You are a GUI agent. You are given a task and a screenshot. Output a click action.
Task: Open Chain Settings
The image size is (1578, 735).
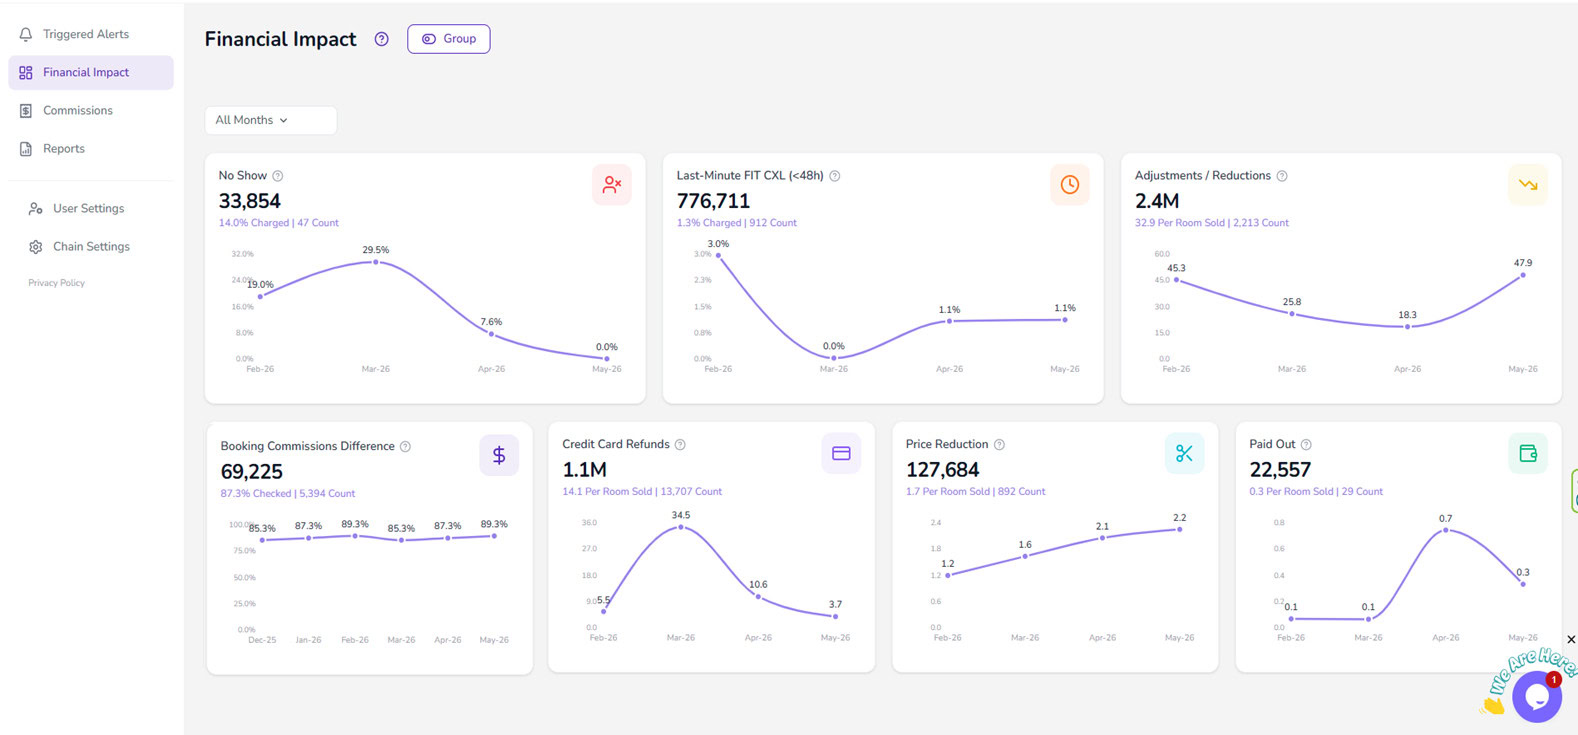click(91, 246)
